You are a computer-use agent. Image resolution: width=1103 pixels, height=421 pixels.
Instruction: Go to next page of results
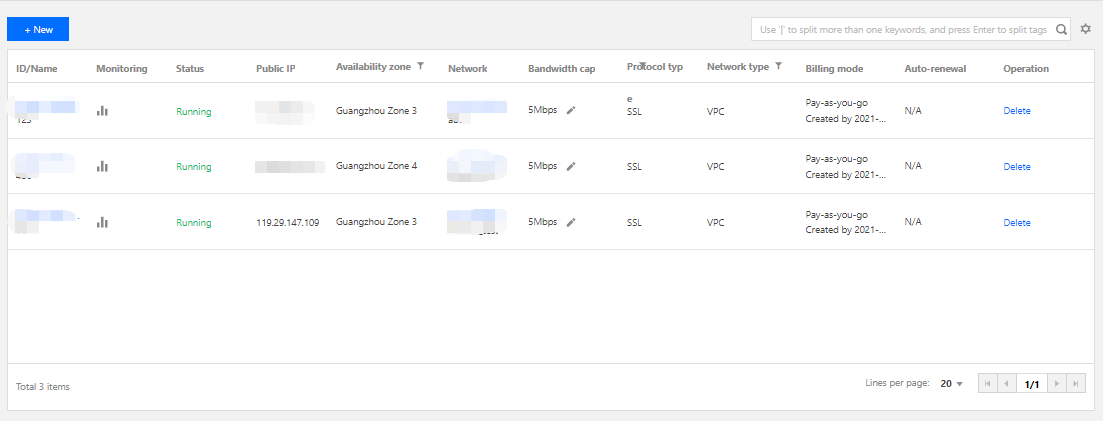point(1057,383)
